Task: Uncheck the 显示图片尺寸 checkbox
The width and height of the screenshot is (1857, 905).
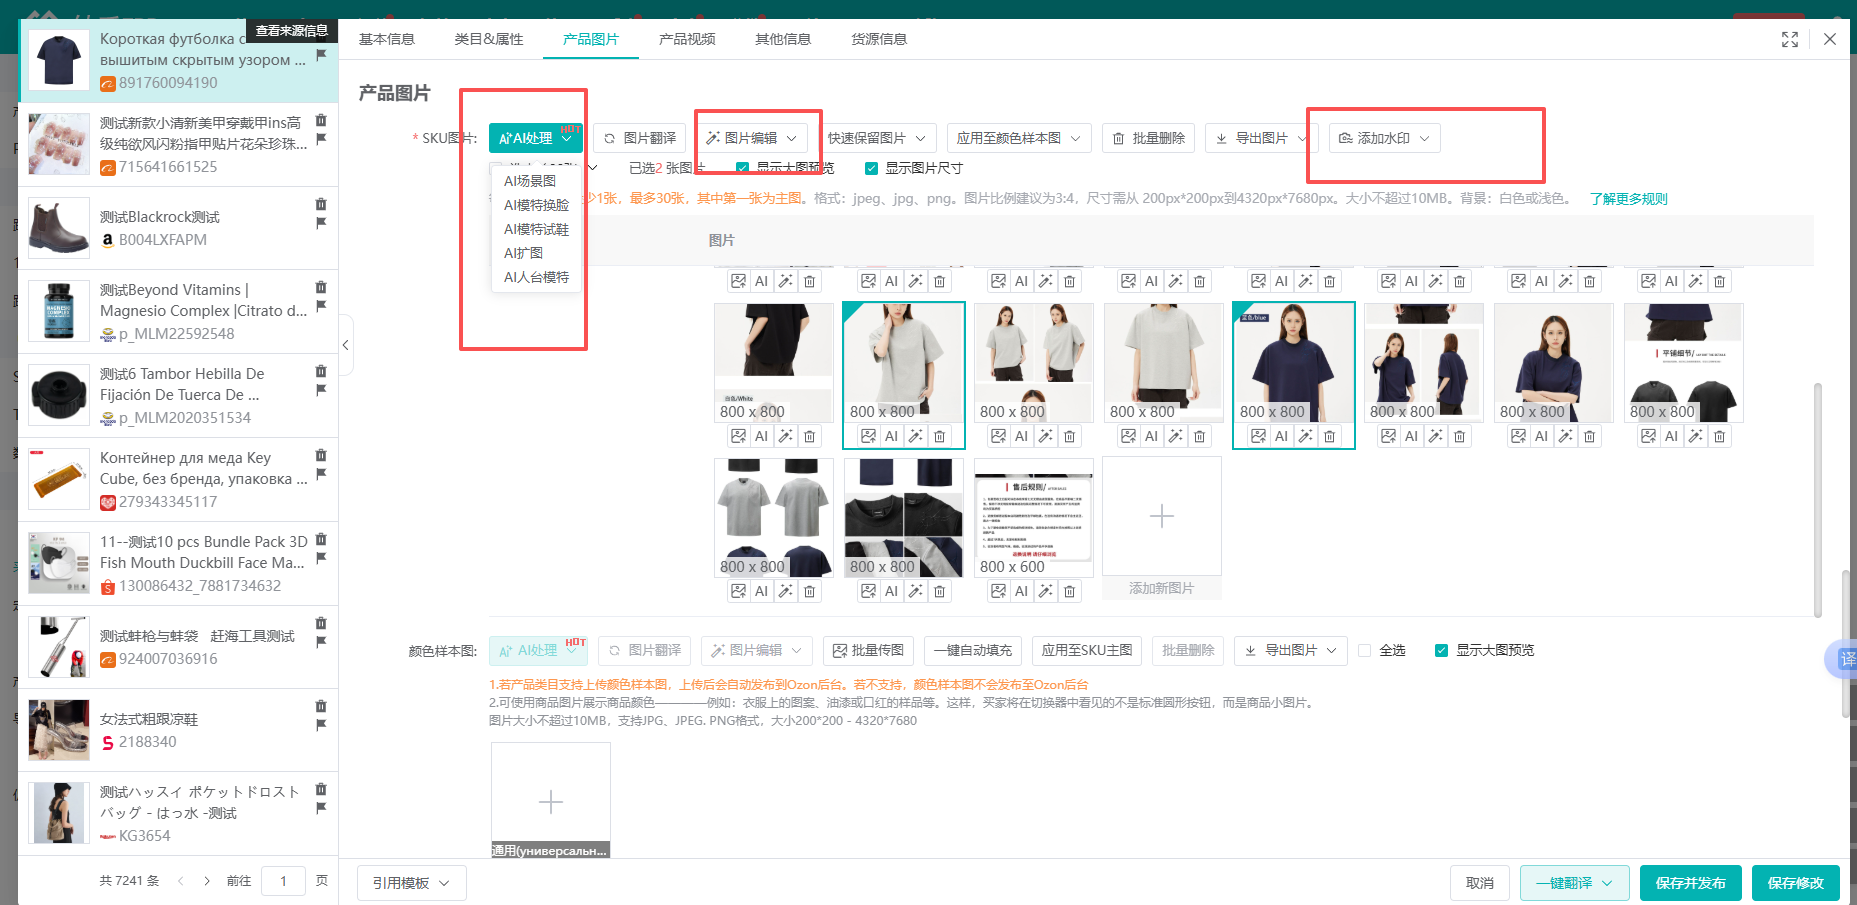Action: 871,168
